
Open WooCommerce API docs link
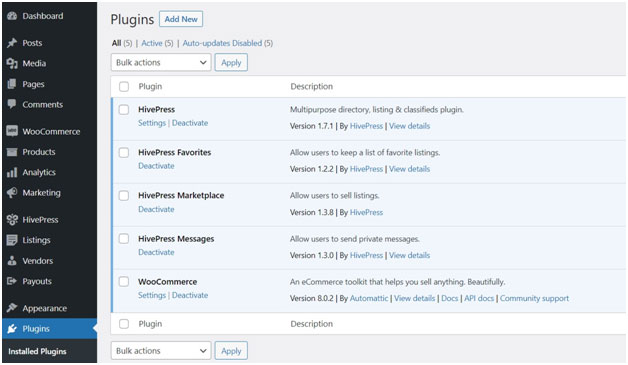point(479,298)
